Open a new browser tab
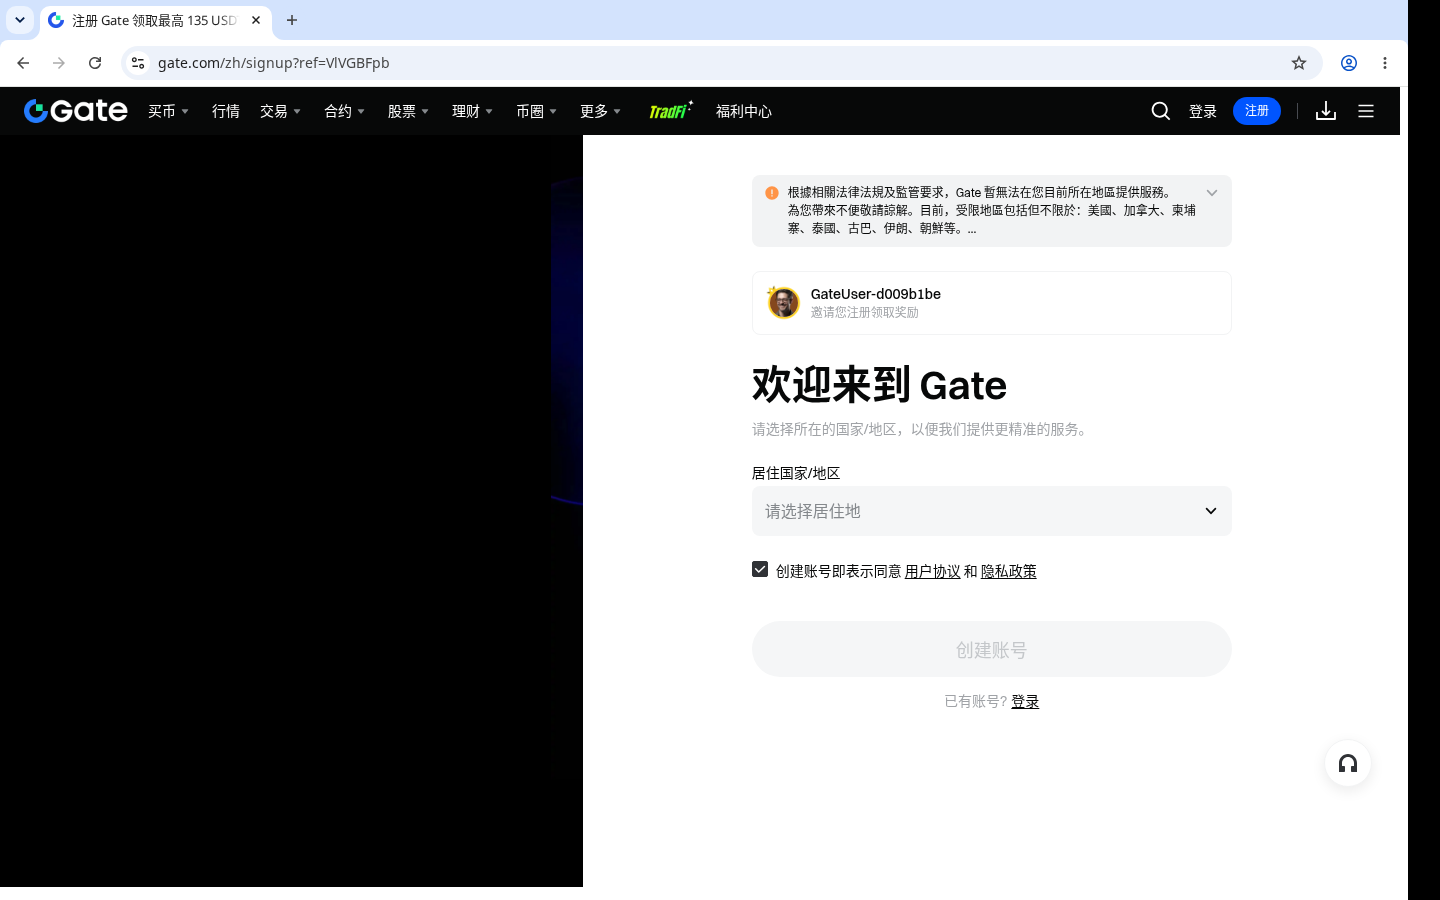This screenshot has height=900, width=1440. click(x=292, y=20)
